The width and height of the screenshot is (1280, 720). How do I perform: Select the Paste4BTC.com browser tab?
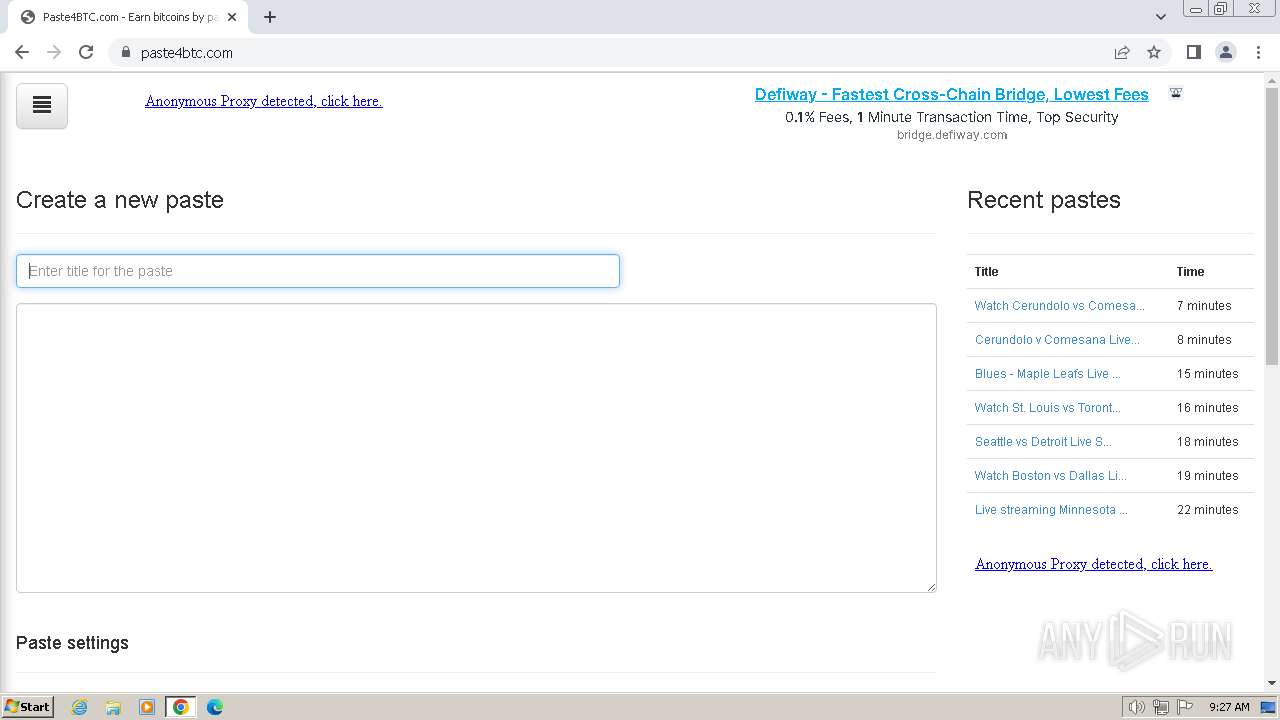(127, 17)
